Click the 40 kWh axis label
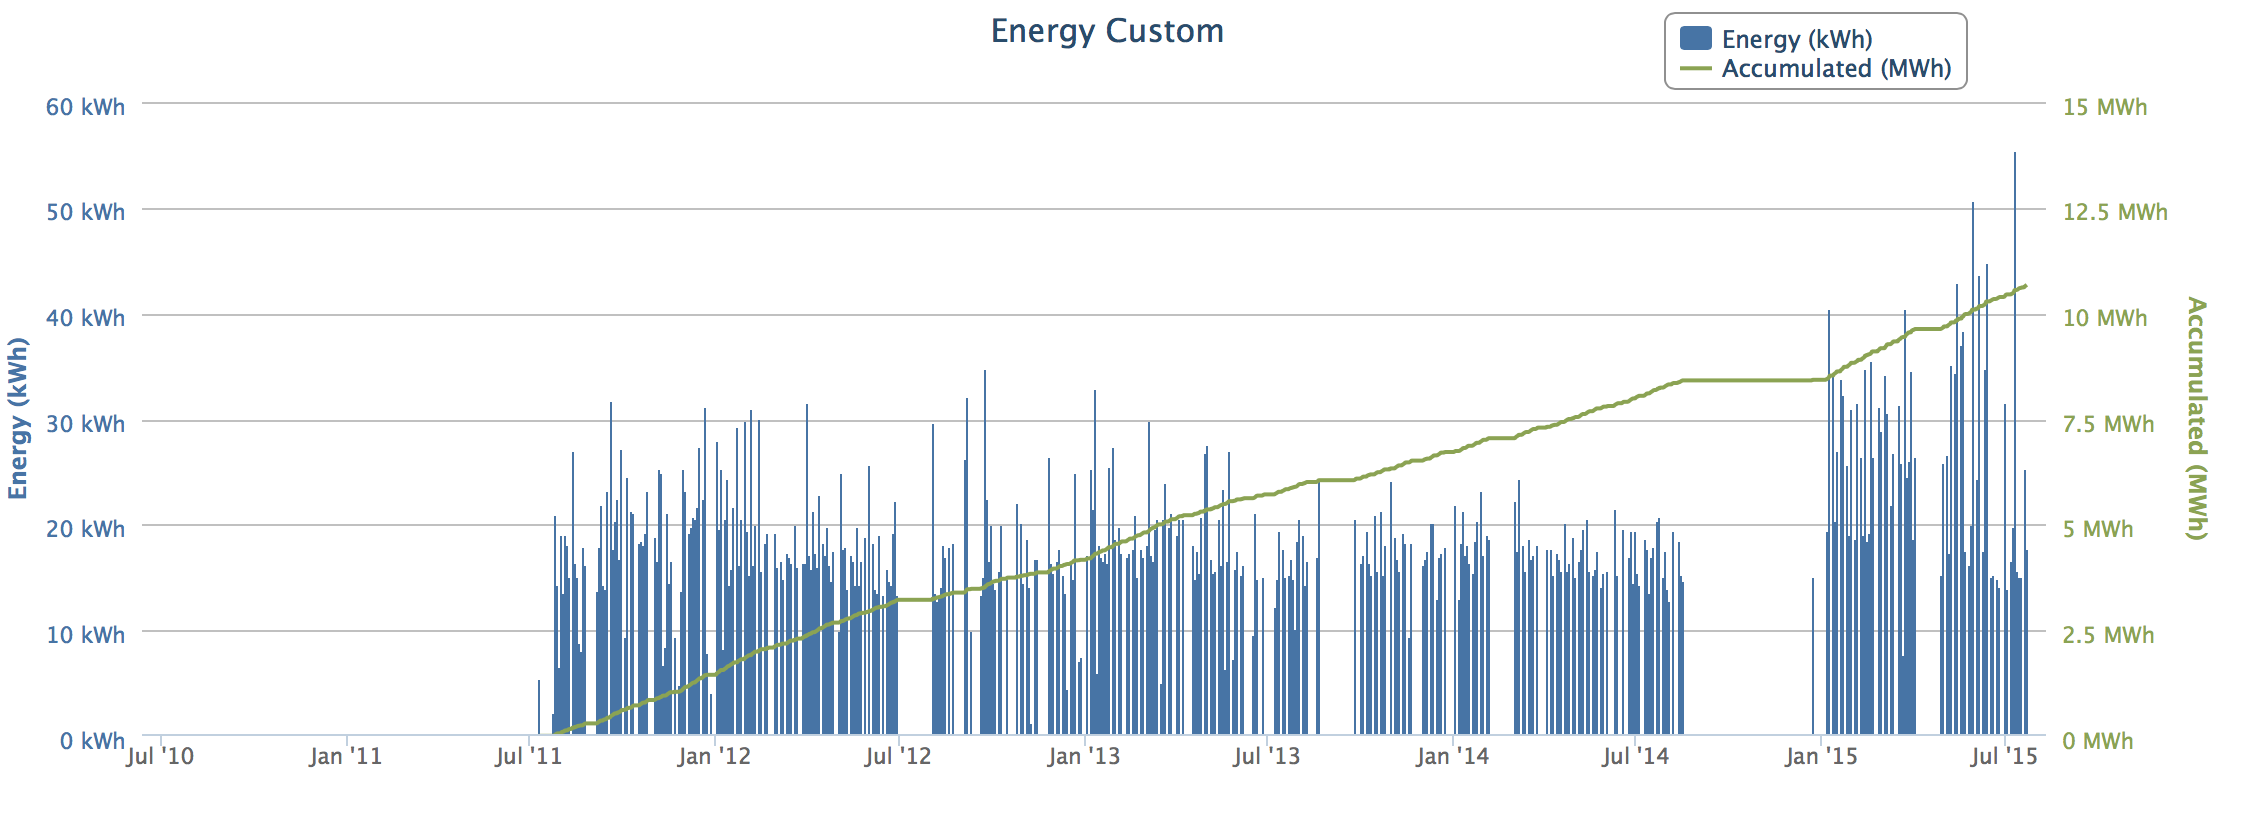Screen dimensions: 2248x836 click(x=85, y=318)
